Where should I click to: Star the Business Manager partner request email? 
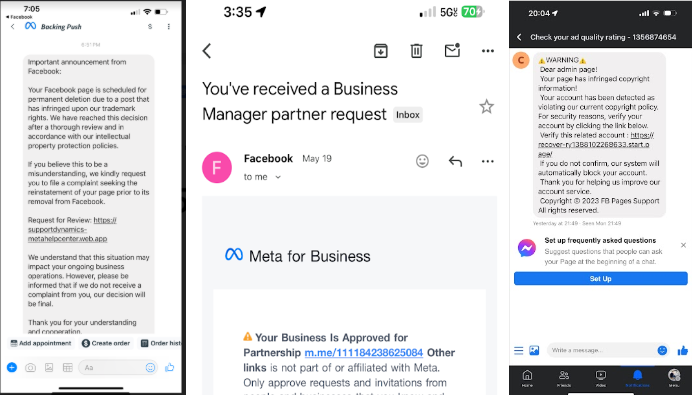tap(486, 106)
